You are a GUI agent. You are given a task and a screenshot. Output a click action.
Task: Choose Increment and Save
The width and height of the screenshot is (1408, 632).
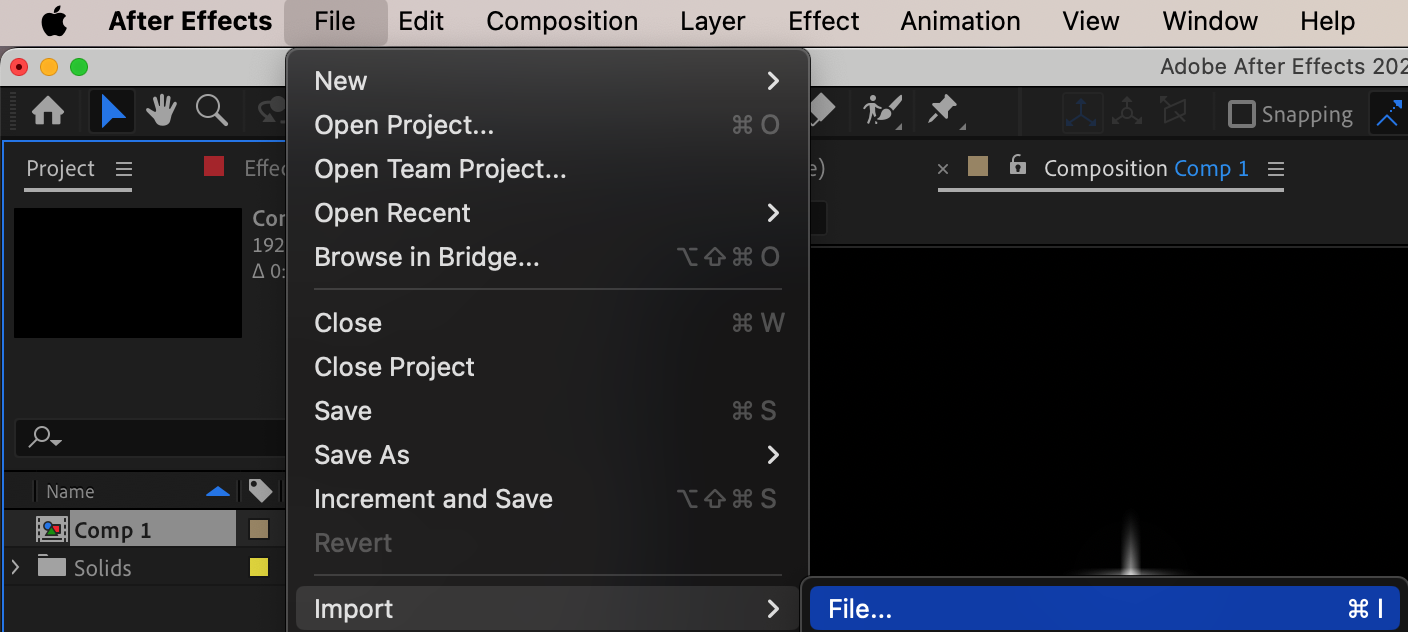coord(433,499)
